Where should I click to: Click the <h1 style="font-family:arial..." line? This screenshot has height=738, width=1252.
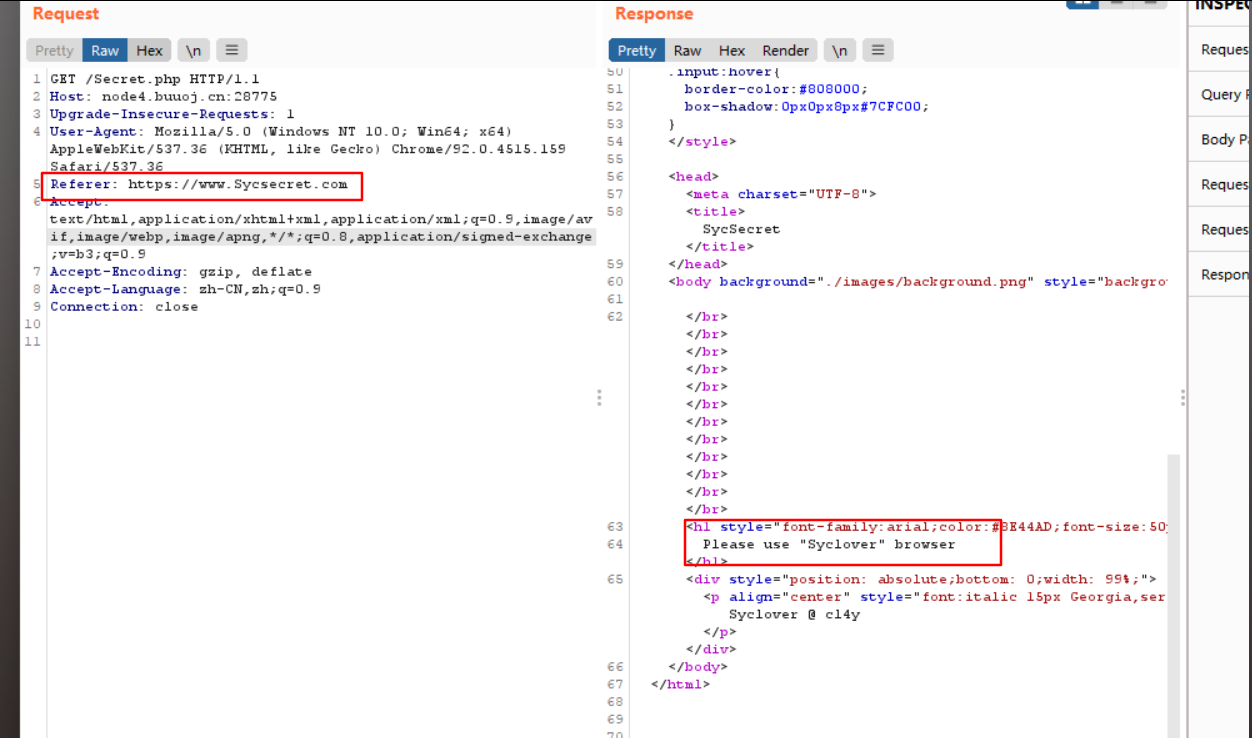click(926, 527)
